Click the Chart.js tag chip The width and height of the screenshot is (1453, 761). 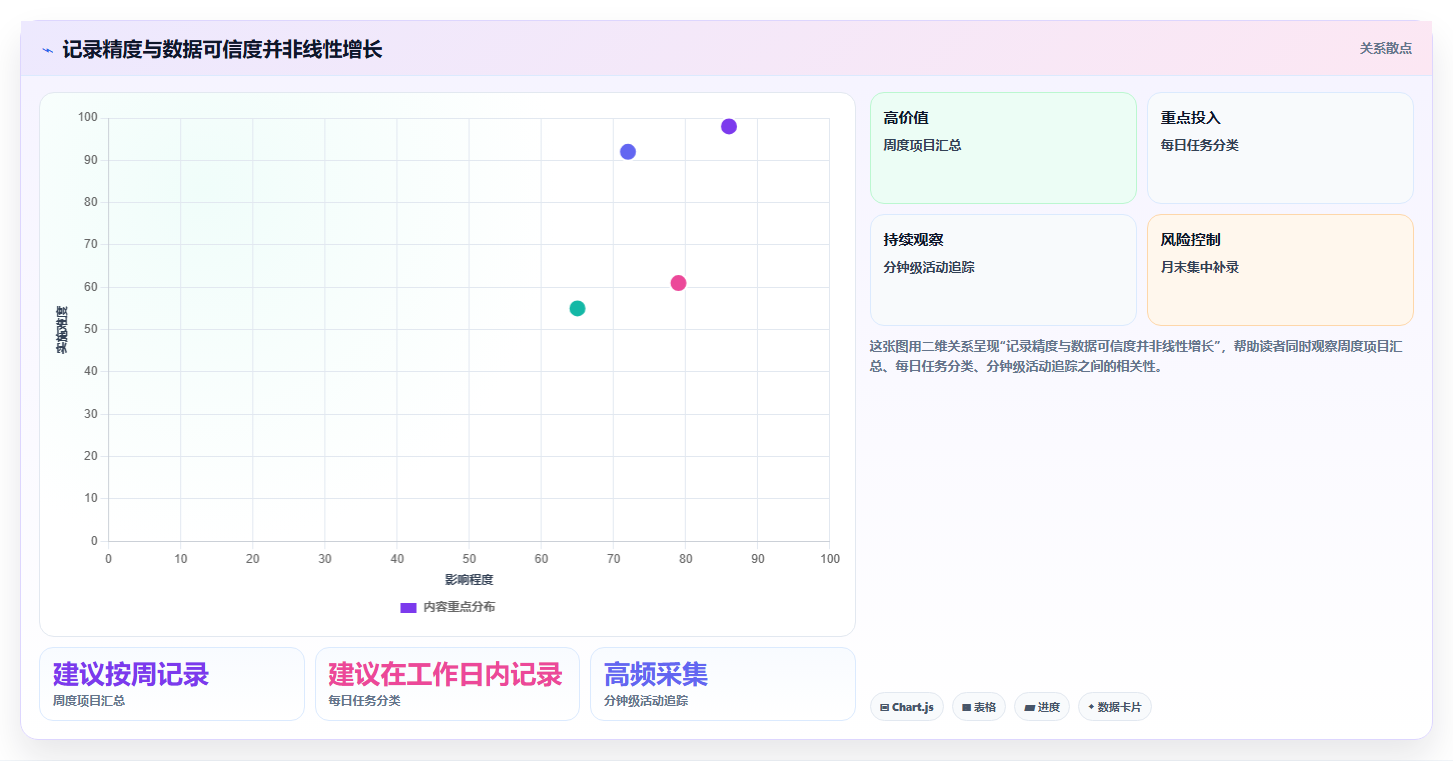tap(907, 707)
